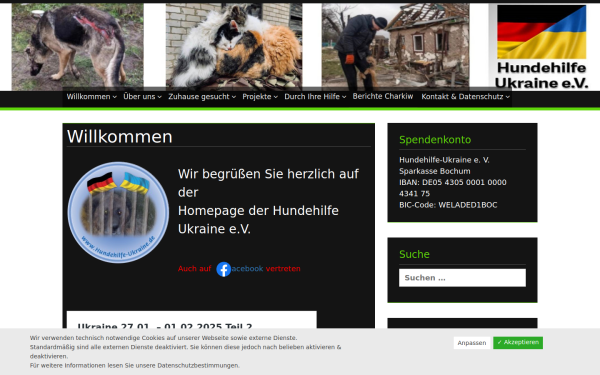Image resolution: width=600 pixels, height=375 pixels.
Task: Expand the Kontakt & Datenschutz chevron
Action: 507,97
